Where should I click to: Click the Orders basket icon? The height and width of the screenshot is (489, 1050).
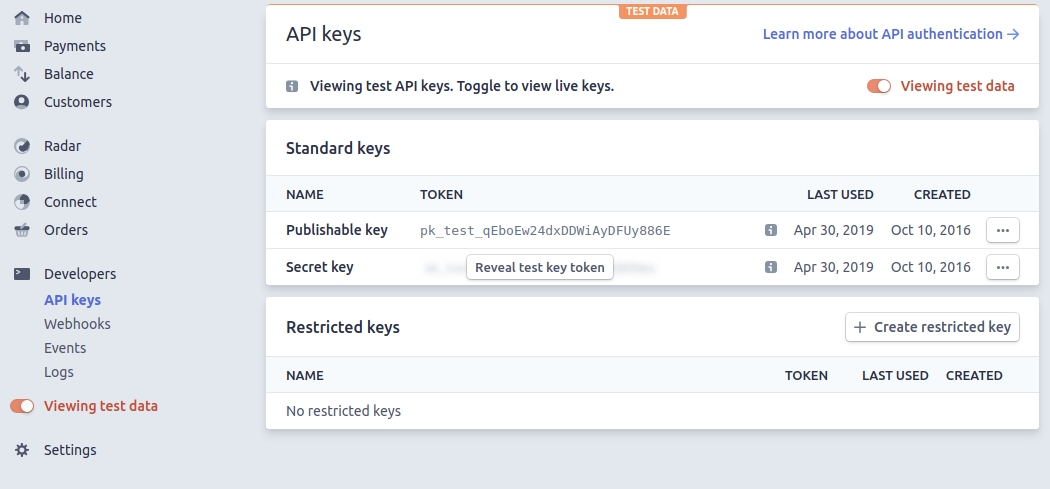click(x=22, y=230)
